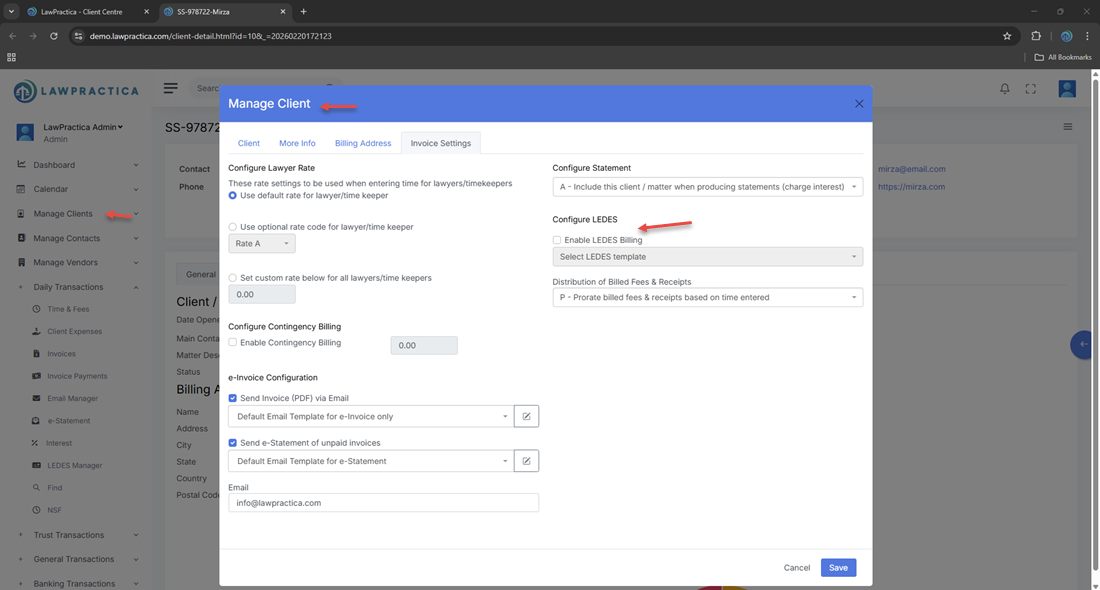
Task: Close the Manage Client dialog
Action: point(859,104)
